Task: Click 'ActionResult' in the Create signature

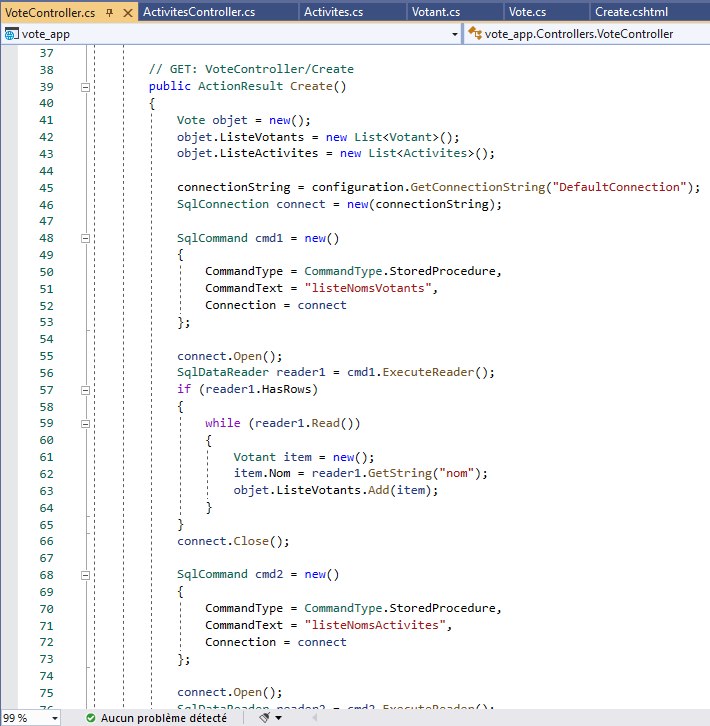Action: point(240,86)
